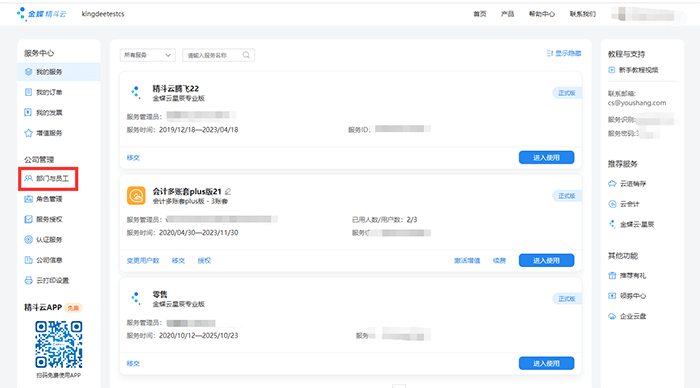The height and width of the screenshot is (388, 700).
Task: Open 云进销存 recommended service
Action: click(627, 184)
